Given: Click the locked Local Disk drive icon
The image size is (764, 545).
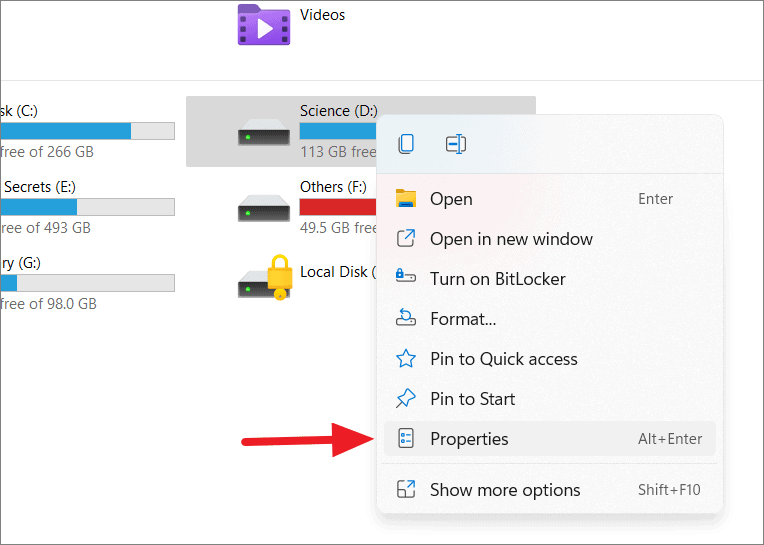Looking at the screenshot, I should pos(264,280).
